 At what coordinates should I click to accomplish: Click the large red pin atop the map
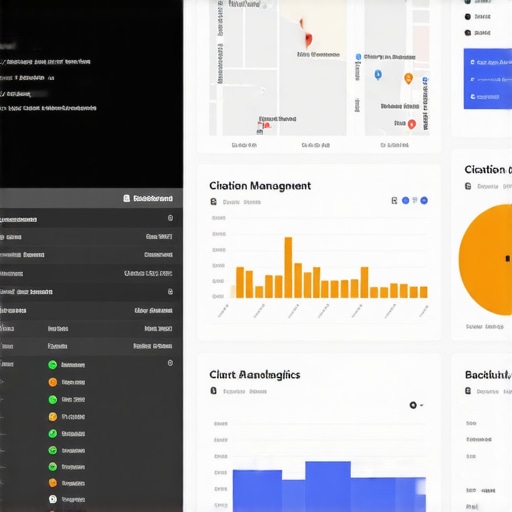pyautogui.click(x=308, y=39)
